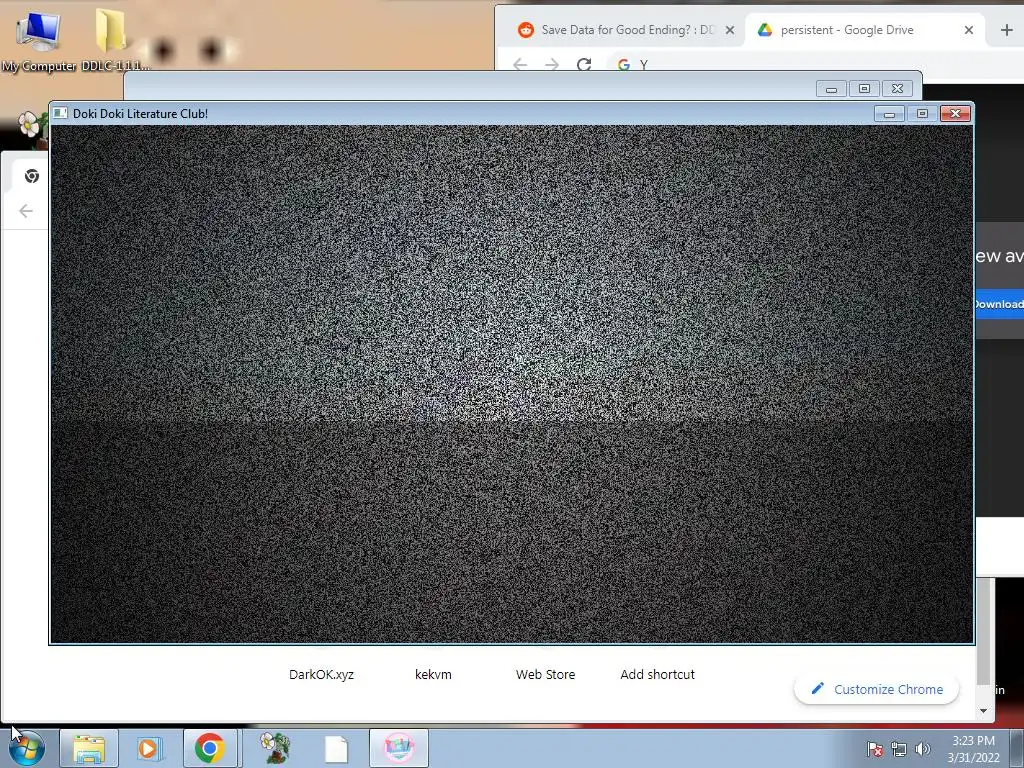
Task: Go back in the Google Drive Chrome window
Action: [x=520, y=64]
